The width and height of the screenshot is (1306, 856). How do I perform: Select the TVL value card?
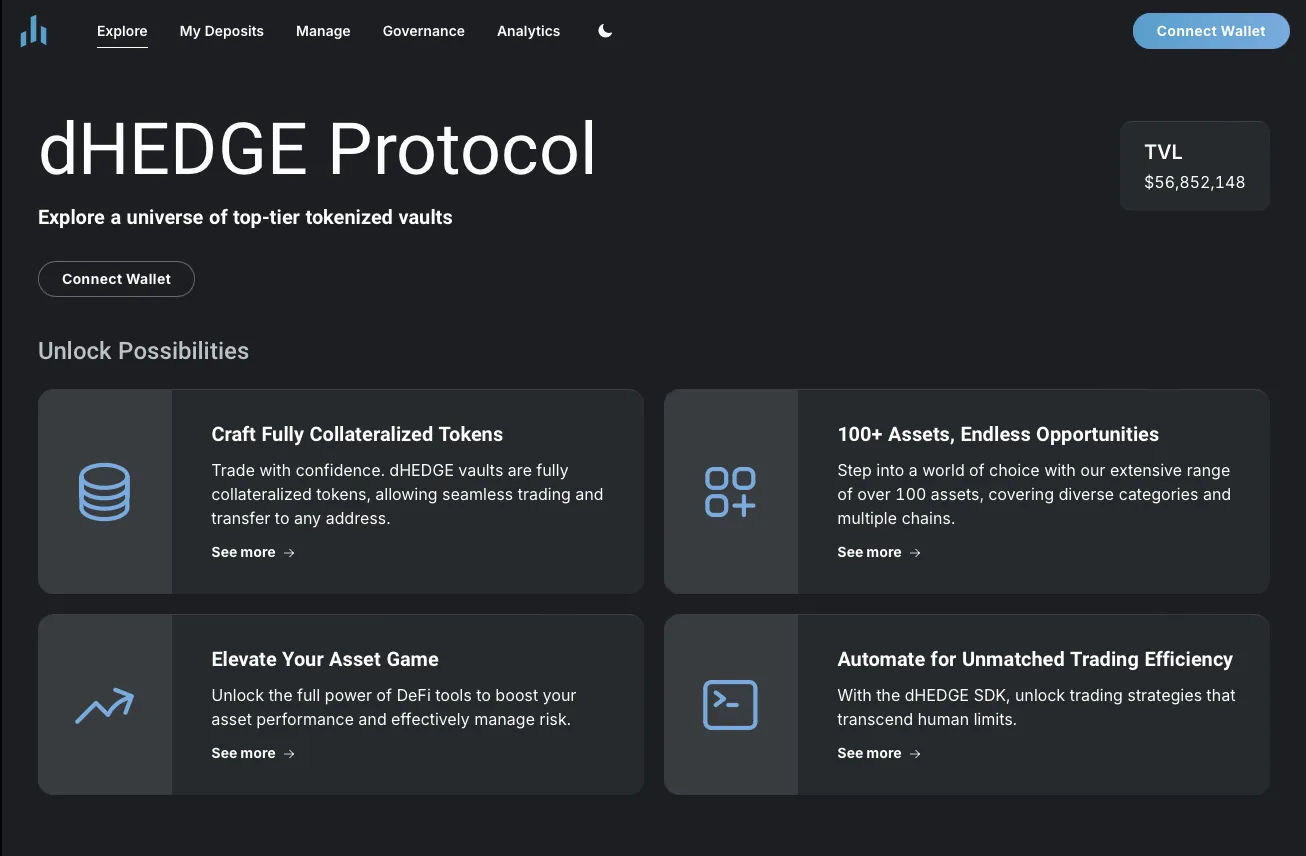point(1194,166)
